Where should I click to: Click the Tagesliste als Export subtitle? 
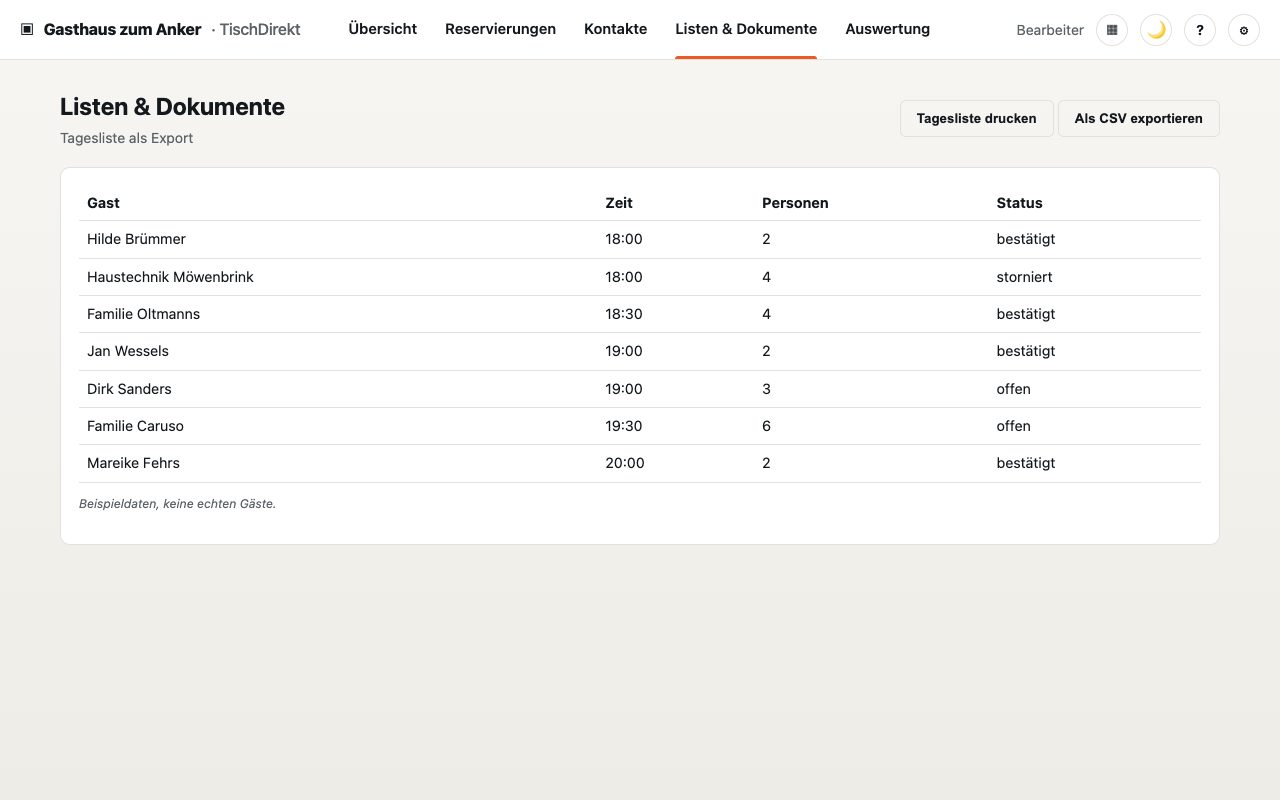(126, 138)
